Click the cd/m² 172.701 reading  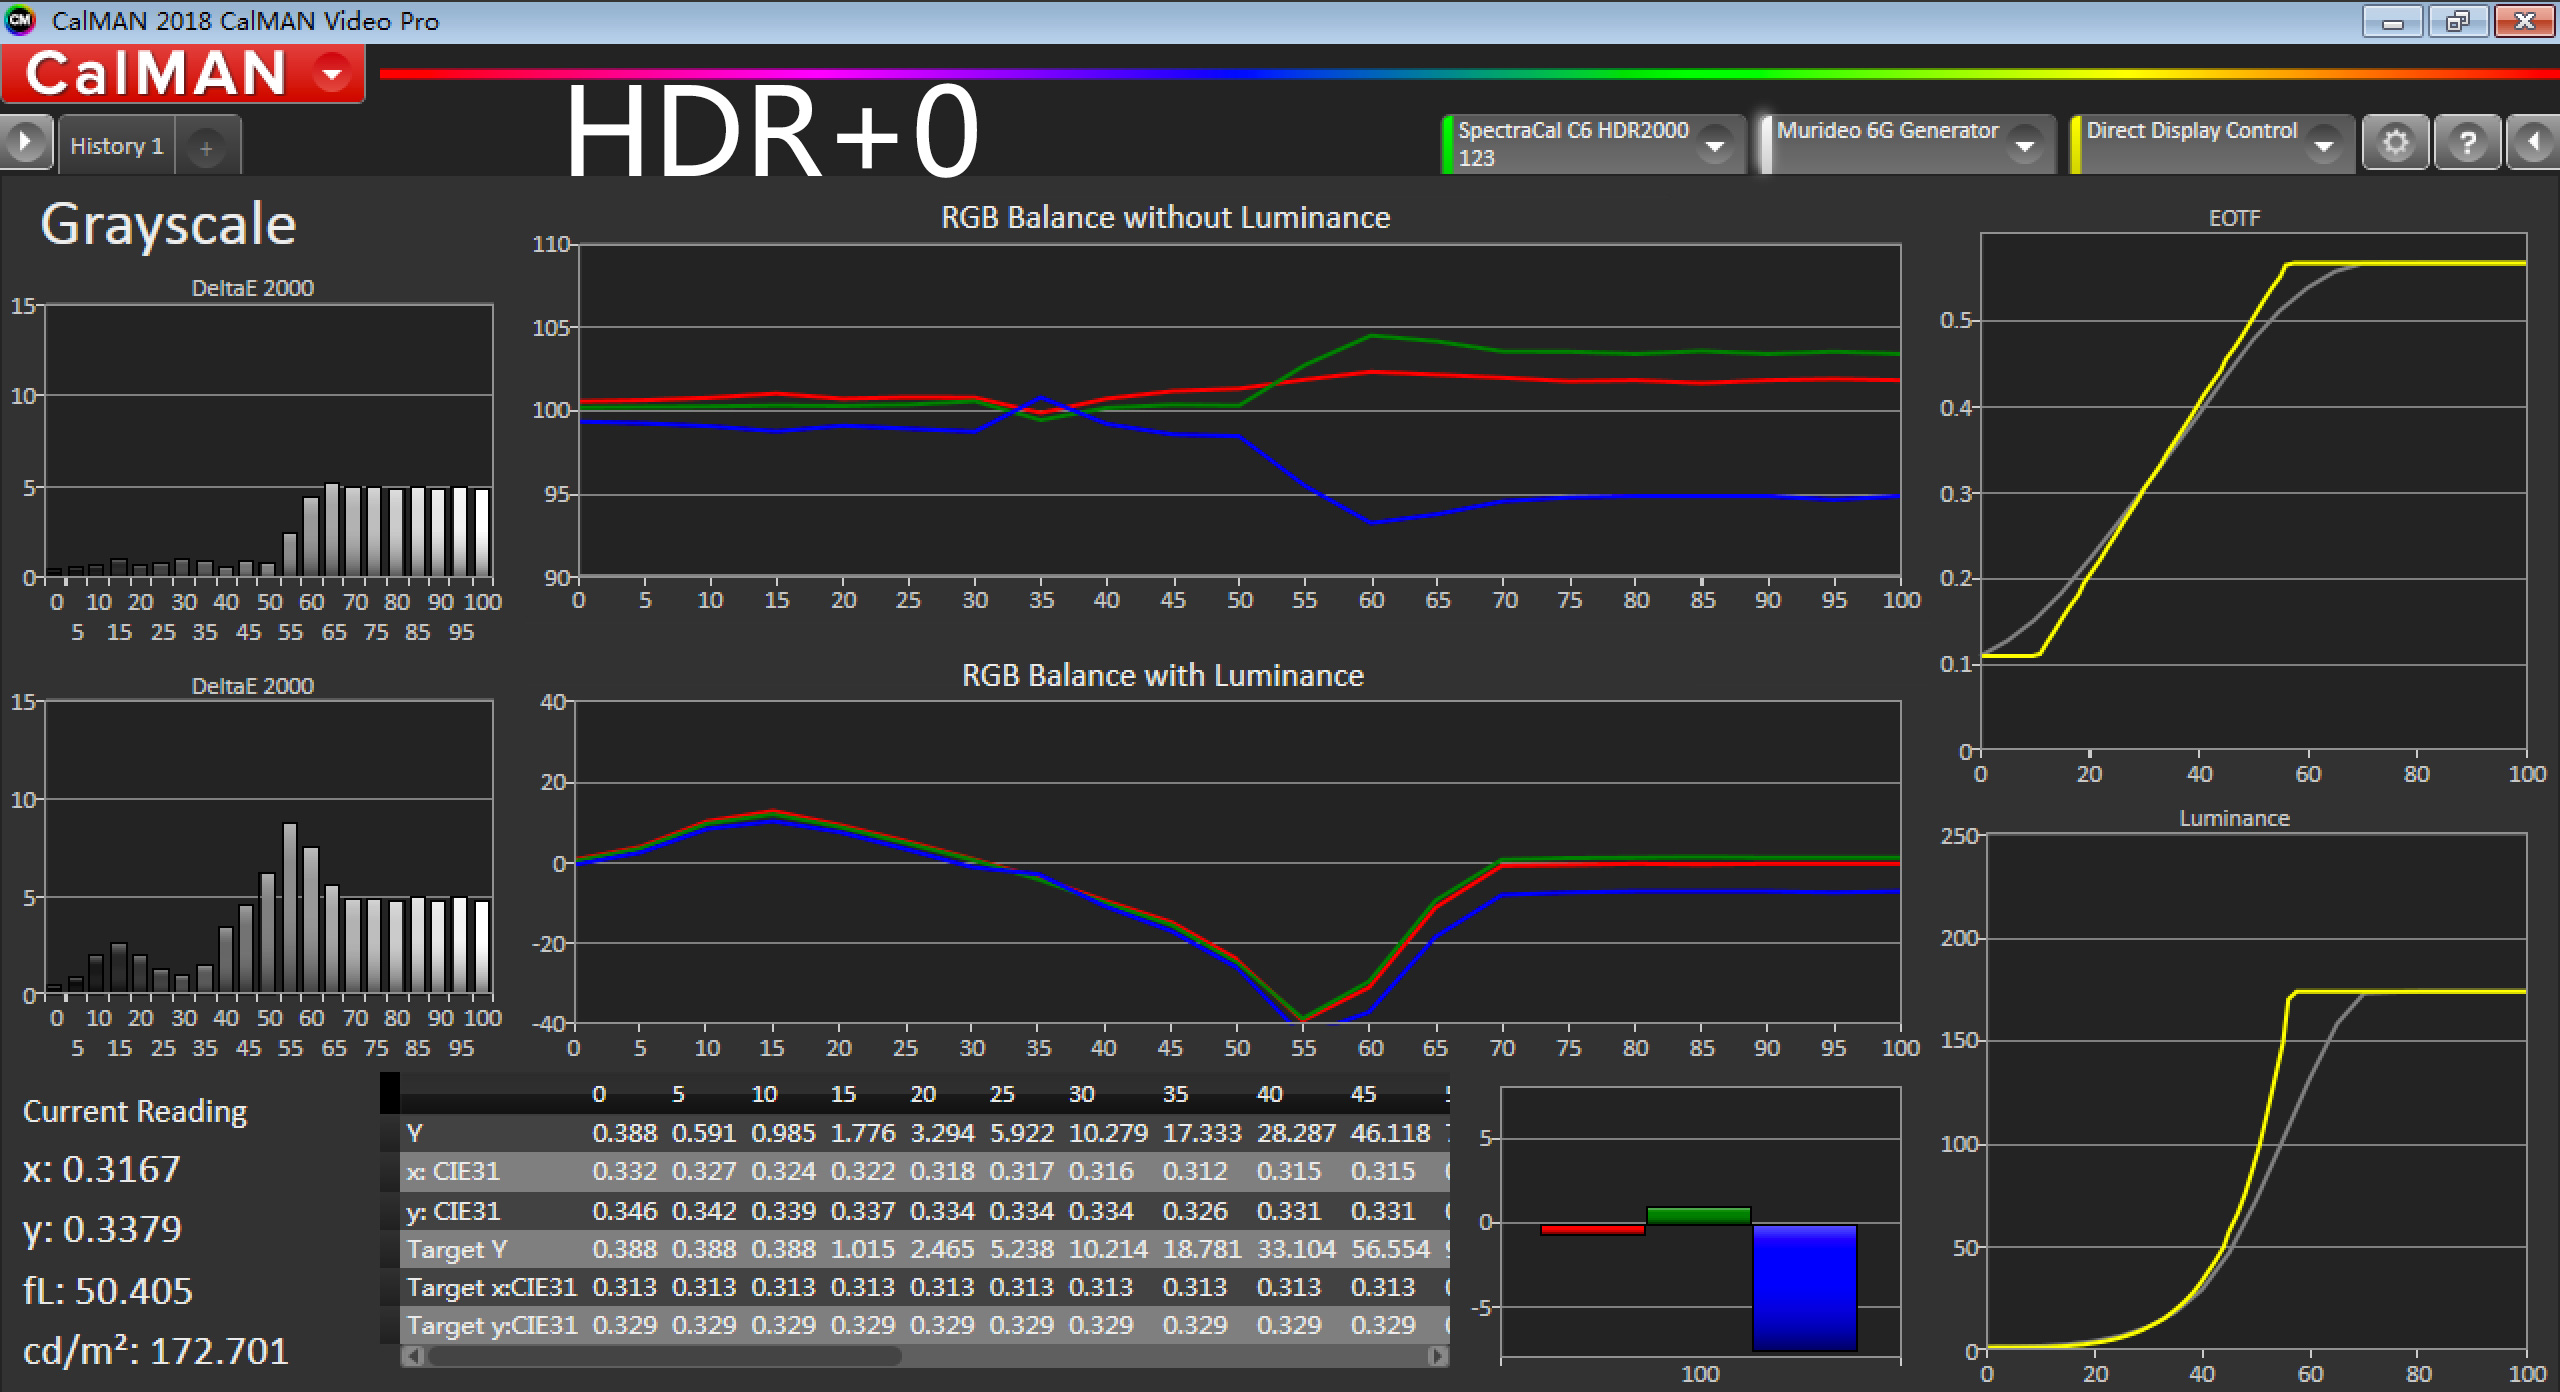[156, 1351]
